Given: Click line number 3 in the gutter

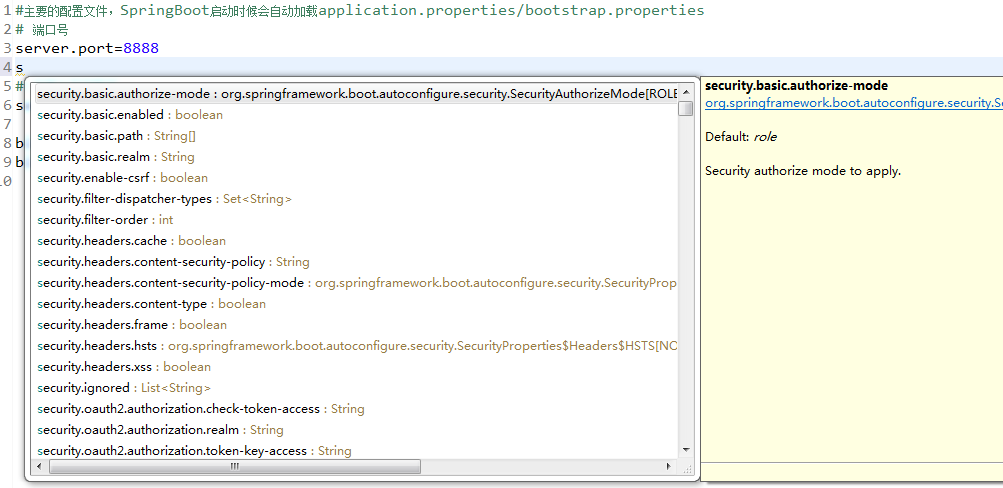Looking at the screenshot, I should pyautogui.click(x=7, y=49).
